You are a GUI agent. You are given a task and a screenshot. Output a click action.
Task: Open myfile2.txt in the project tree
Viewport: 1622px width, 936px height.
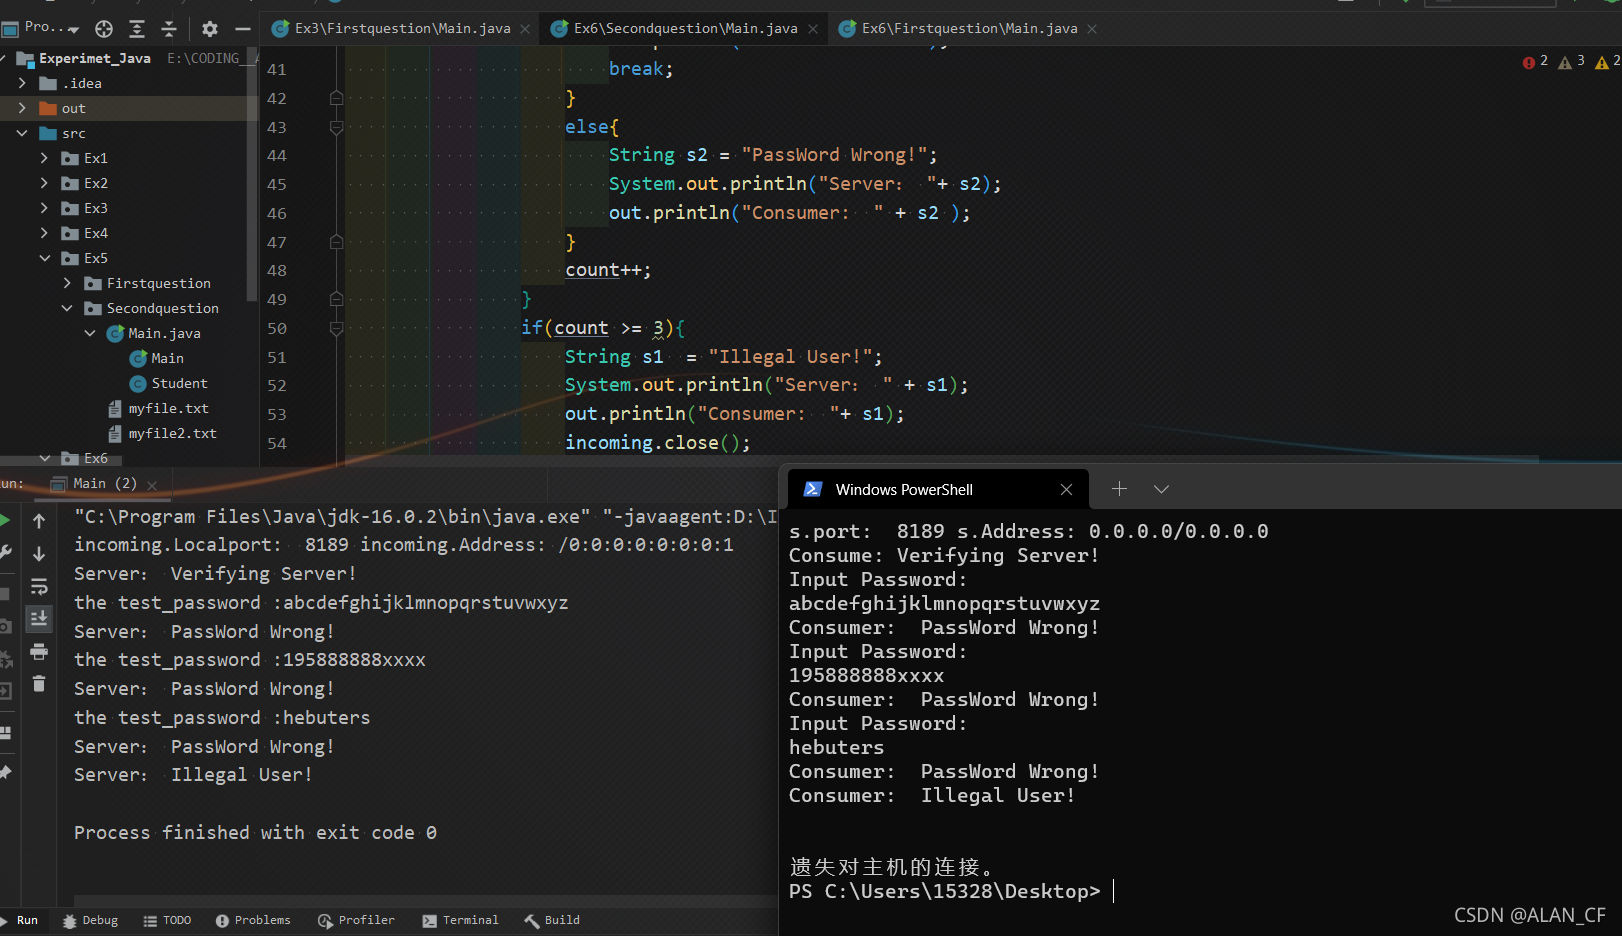click(163, 433)
